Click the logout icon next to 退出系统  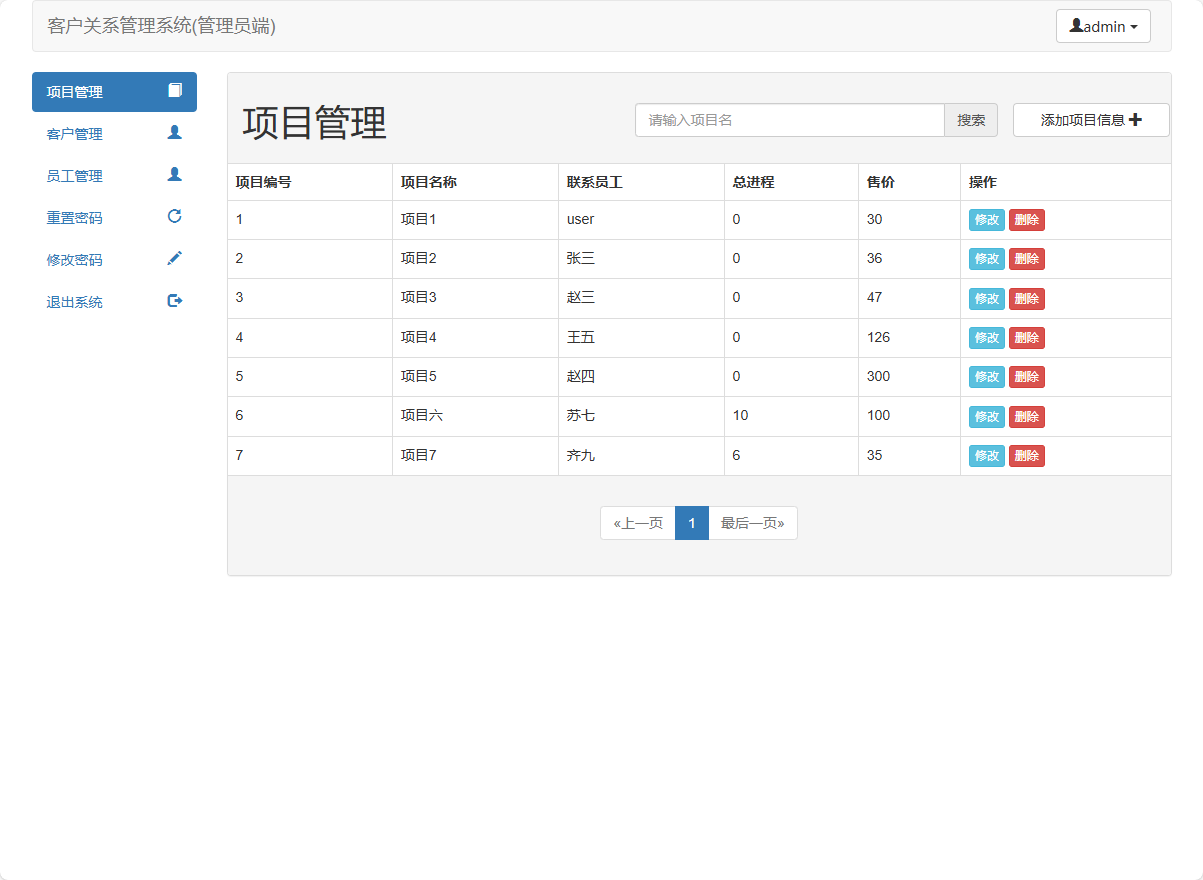(x=175, y=300)
